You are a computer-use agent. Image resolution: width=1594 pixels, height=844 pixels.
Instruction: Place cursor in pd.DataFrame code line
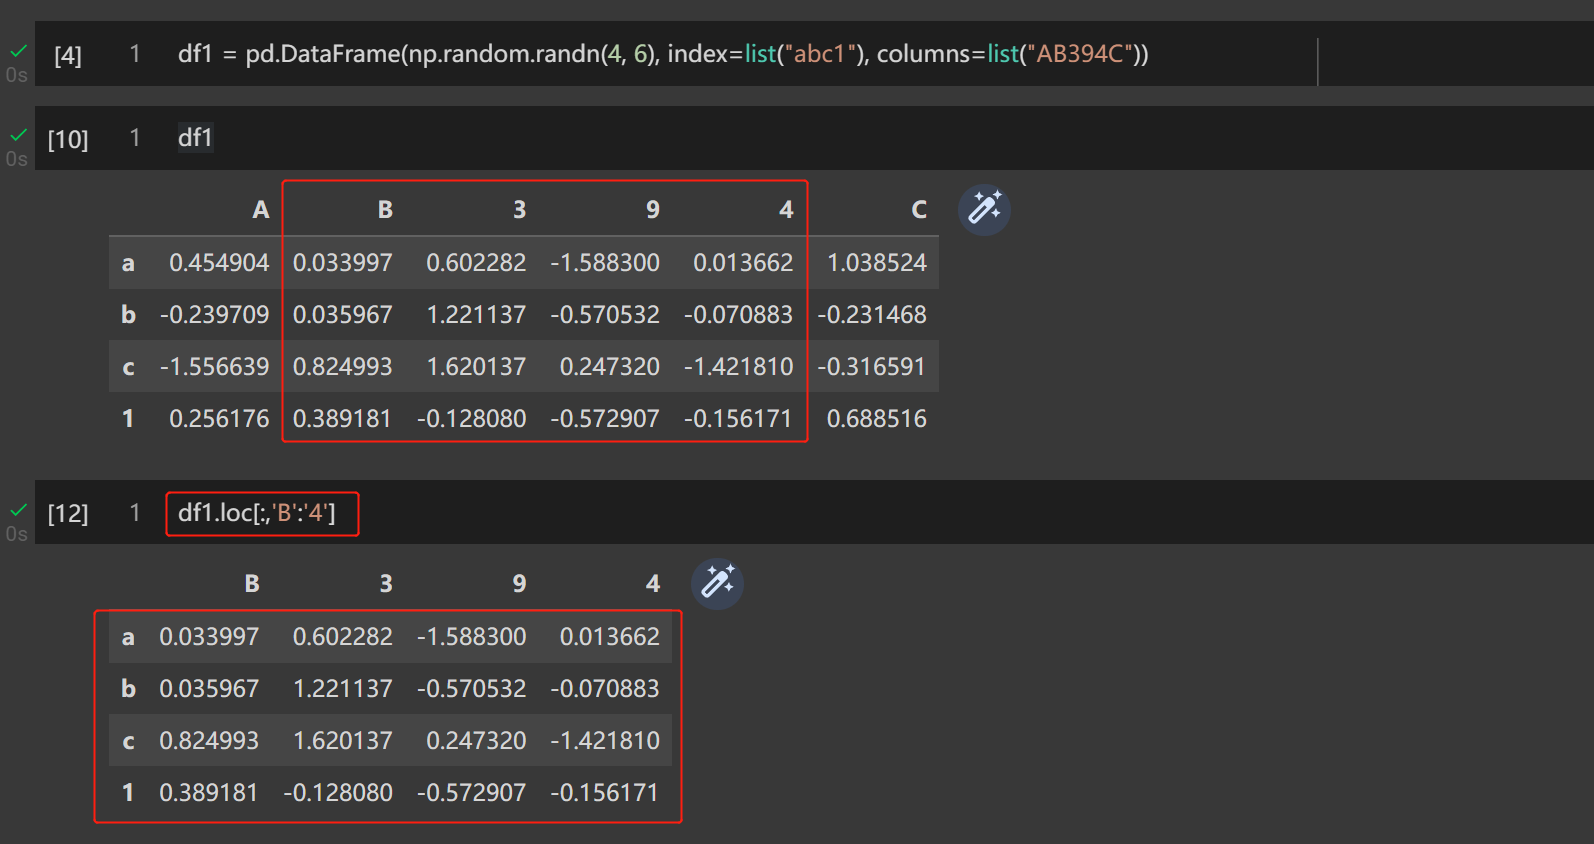pos(663,54)
